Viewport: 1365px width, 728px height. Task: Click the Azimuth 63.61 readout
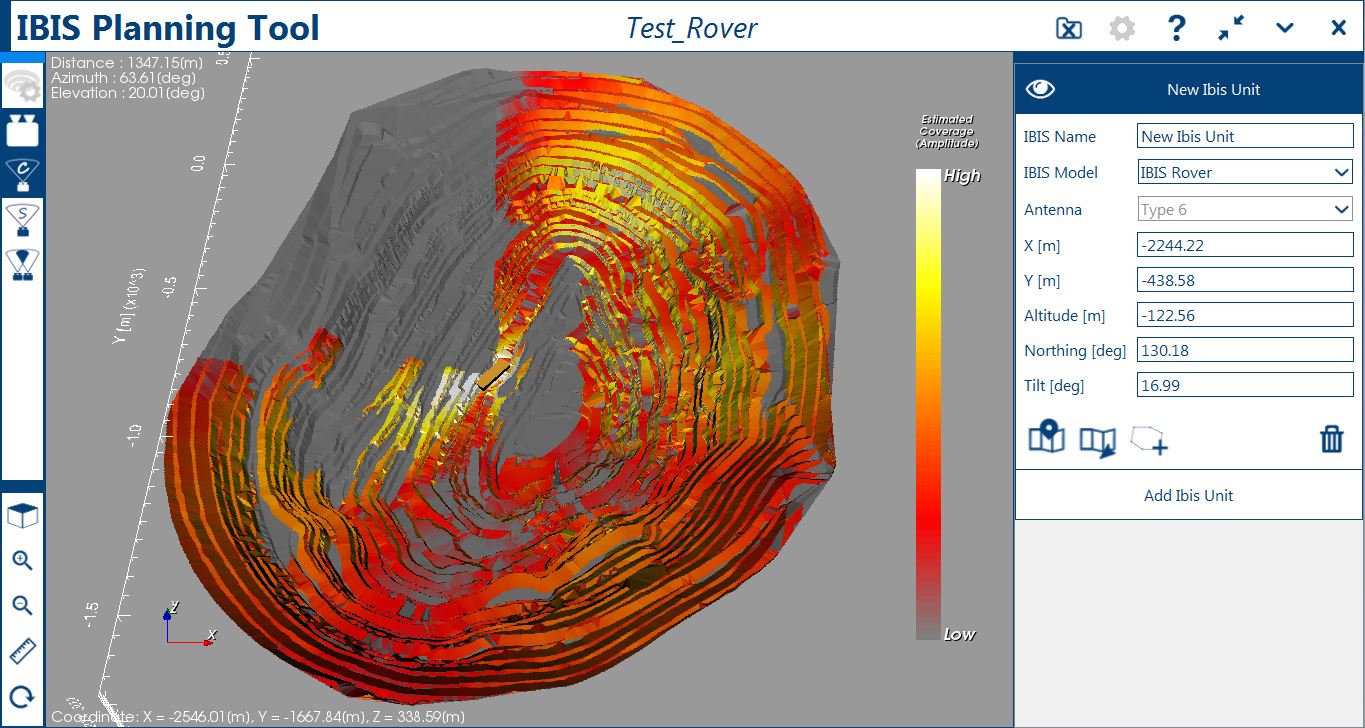(x=123, y=78)
